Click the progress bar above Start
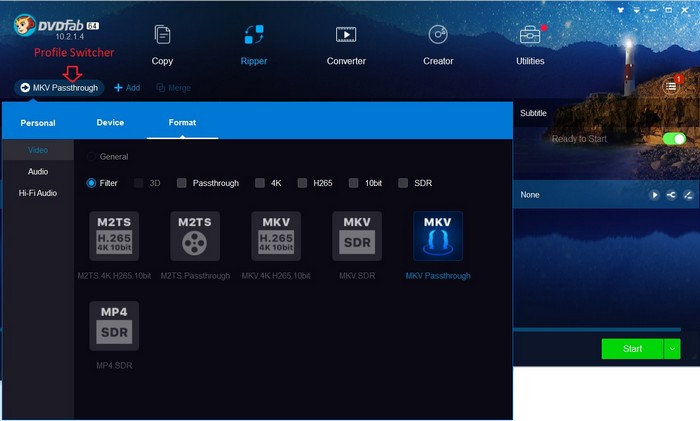Viewport: 700px width, 421px height. click(x=597, y=330)
